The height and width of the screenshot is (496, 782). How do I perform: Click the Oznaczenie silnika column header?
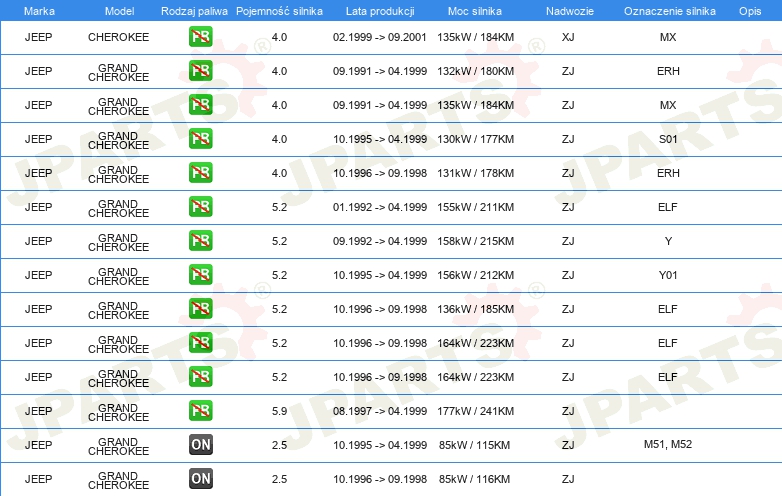tap(669, 11)
